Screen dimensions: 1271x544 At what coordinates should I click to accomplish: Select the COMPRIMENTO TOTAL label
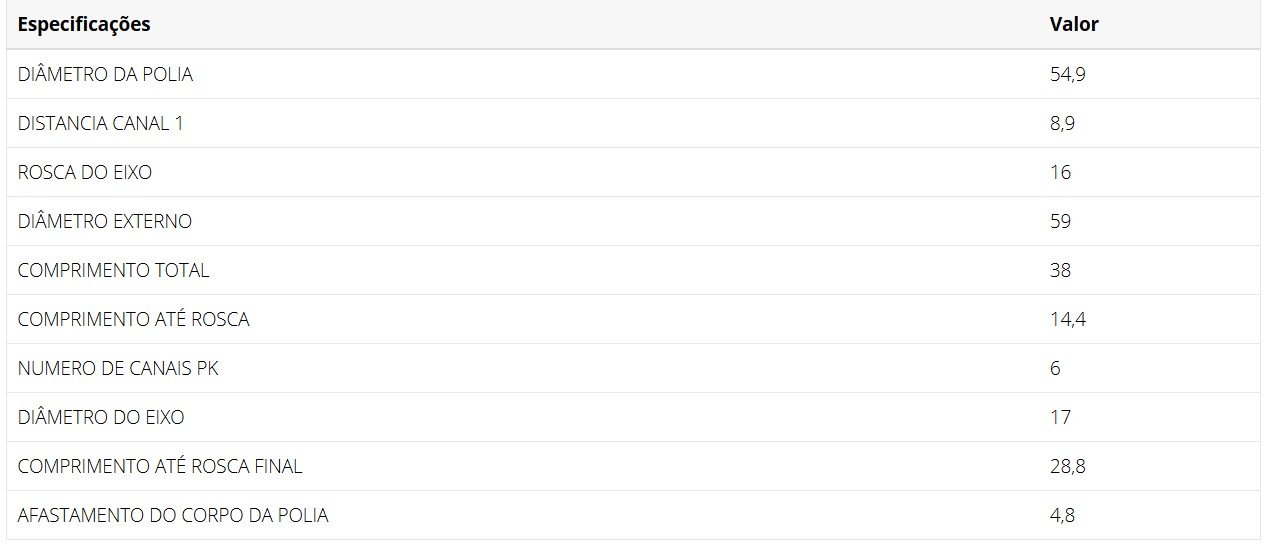(113, 271)
